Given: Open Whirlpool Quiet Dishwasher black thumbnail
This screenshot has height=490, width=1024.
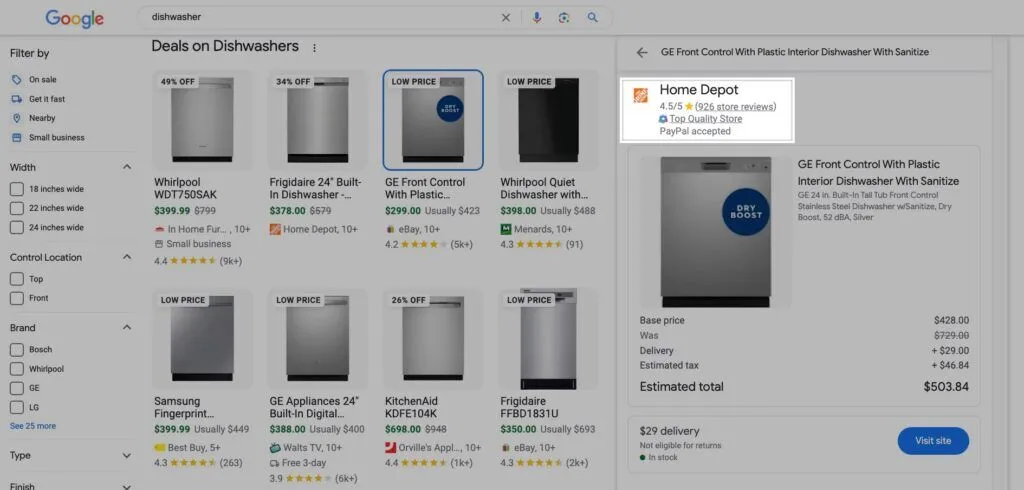Looking at the screenshot, I should 549,120.
